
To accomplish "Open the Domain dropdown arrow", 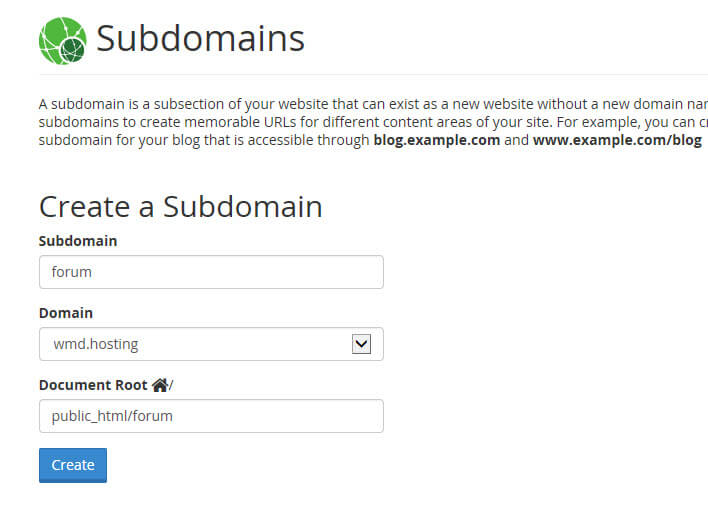I will 361,344.
